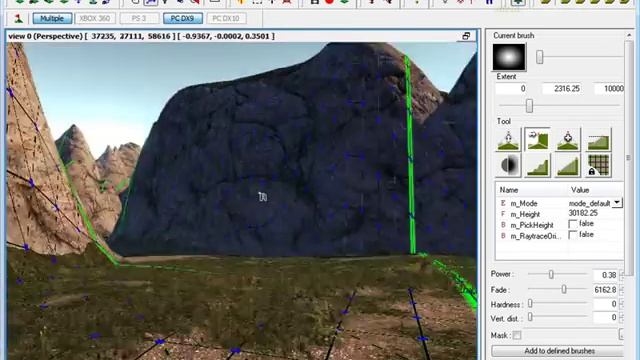Click the brush panel scrollbar thumb
The image size is (640, 360).
click(x=629, y=158)
